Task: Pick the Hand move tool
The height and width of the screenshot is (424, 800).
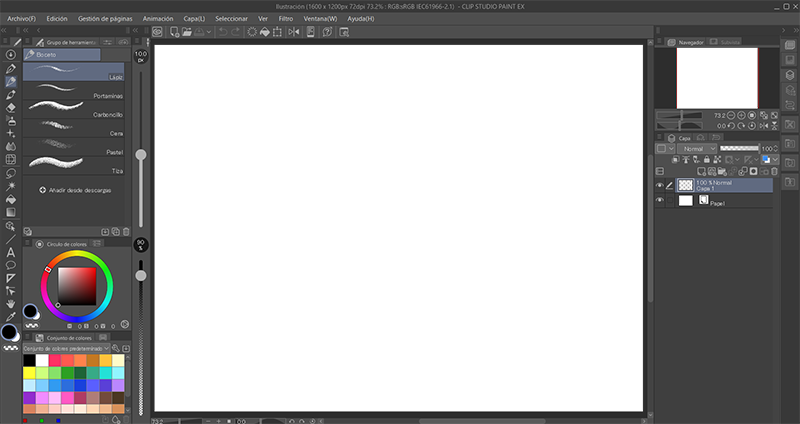Action: coord(10,303)
